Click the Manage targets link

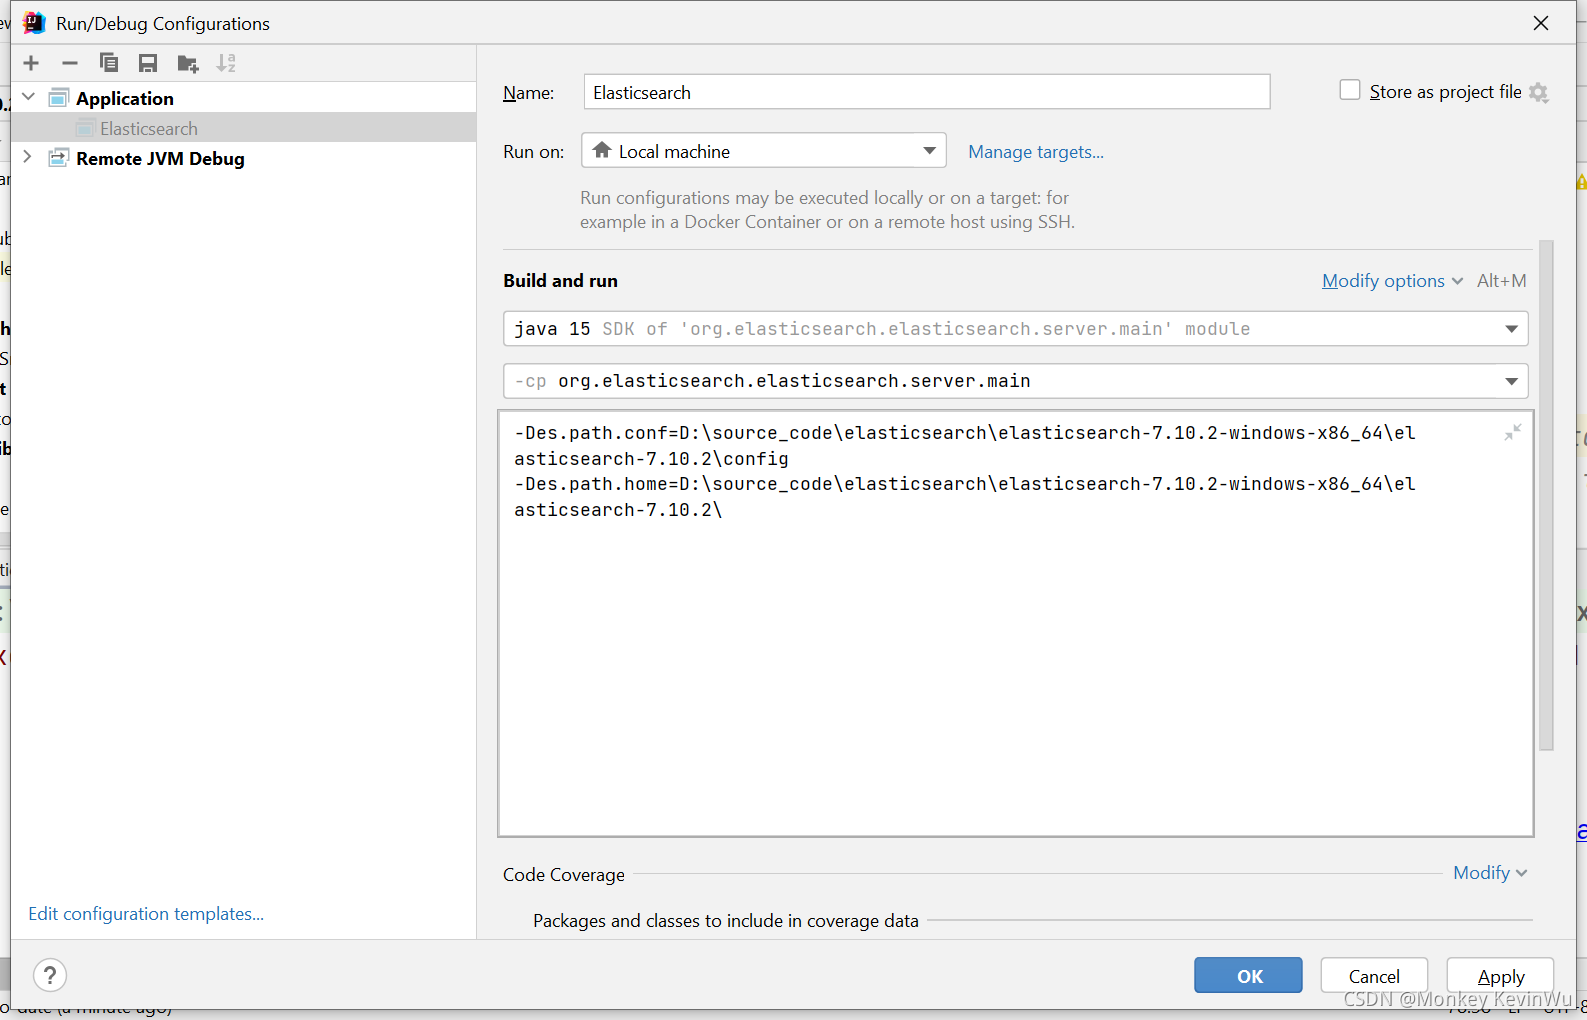point(1036,152)
